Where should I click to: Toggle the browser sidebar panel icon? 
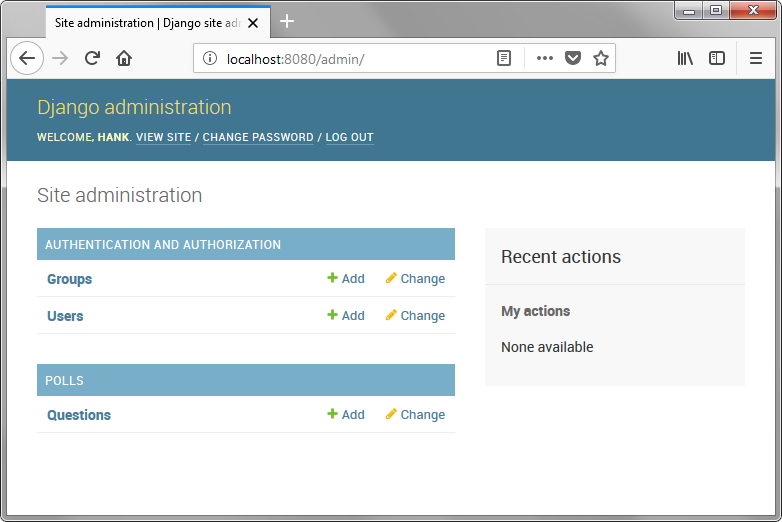(x=717, y=58)
